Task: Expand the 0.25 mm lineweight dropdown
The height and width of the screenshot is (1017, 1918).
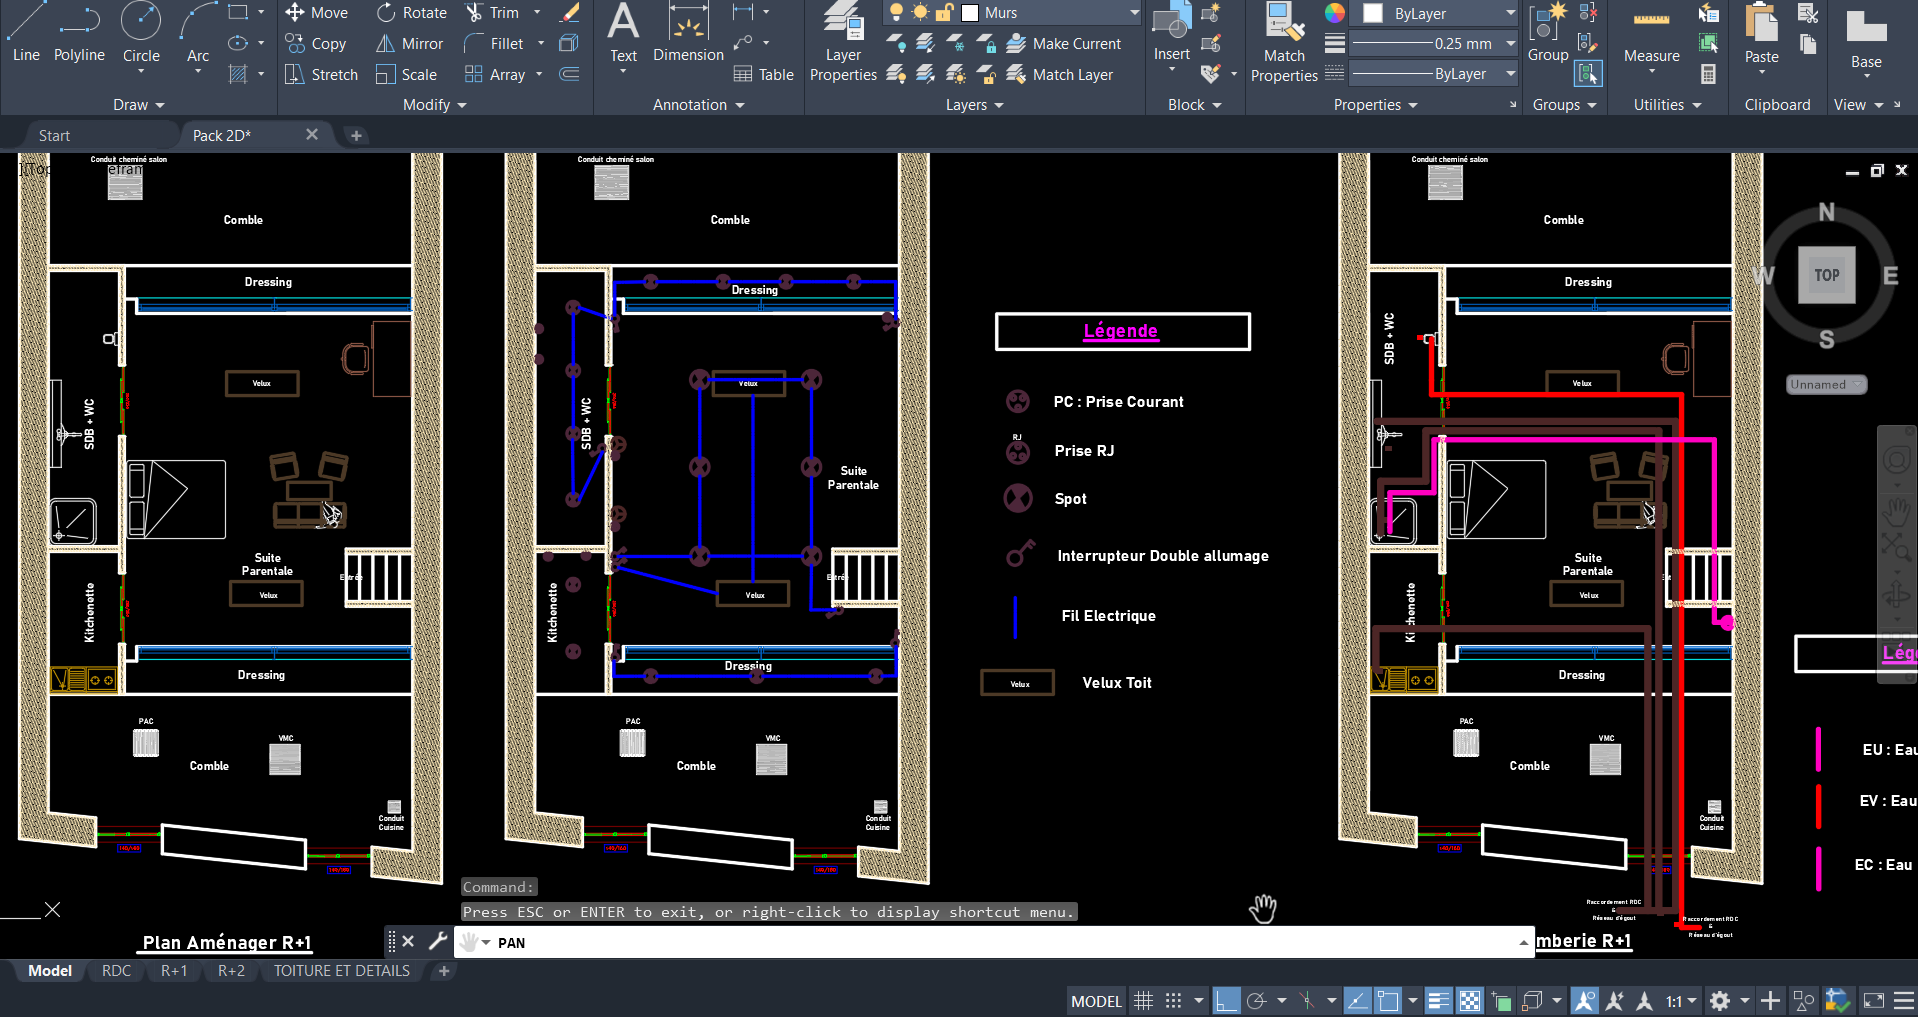Action: (x=1510, y=44)
